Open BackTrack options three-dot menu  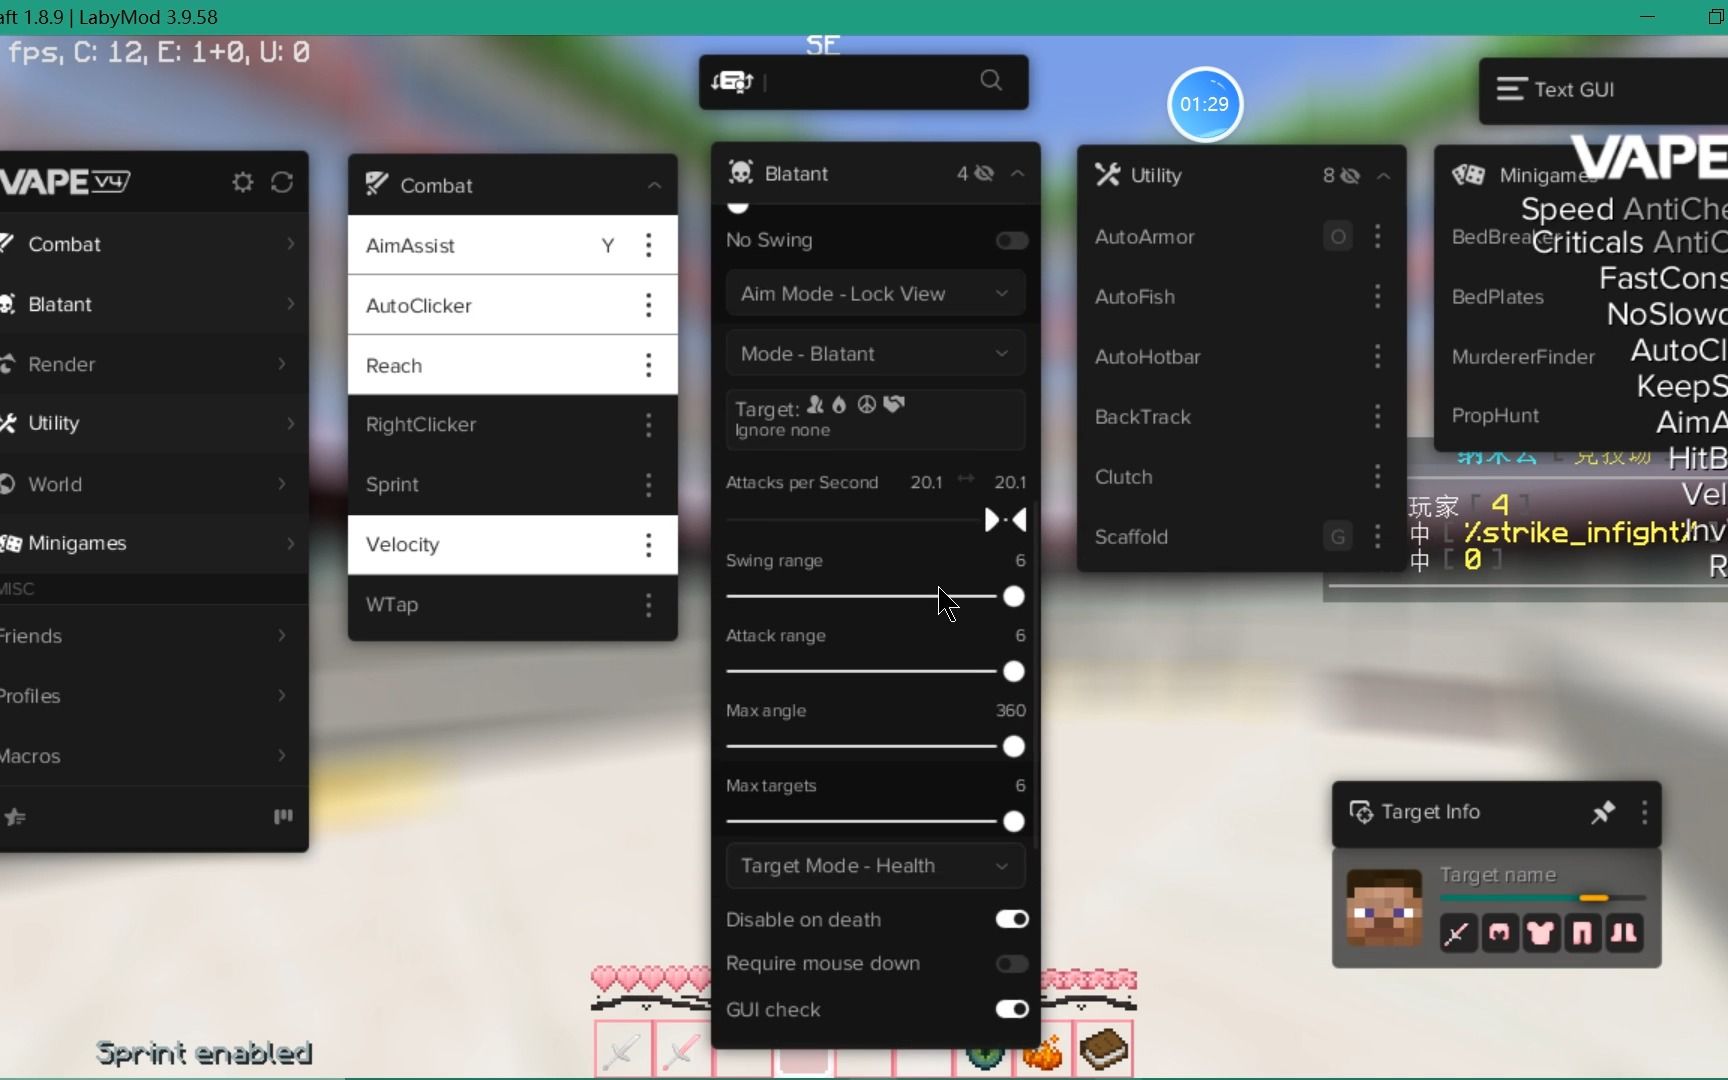pos(1378,416)
